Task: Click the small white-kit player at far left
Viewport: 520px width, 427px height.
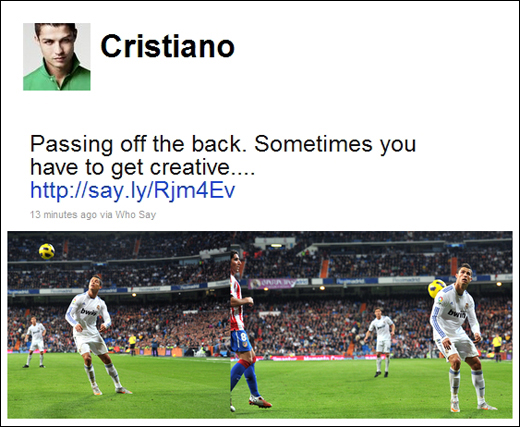Action: [35, 342]
